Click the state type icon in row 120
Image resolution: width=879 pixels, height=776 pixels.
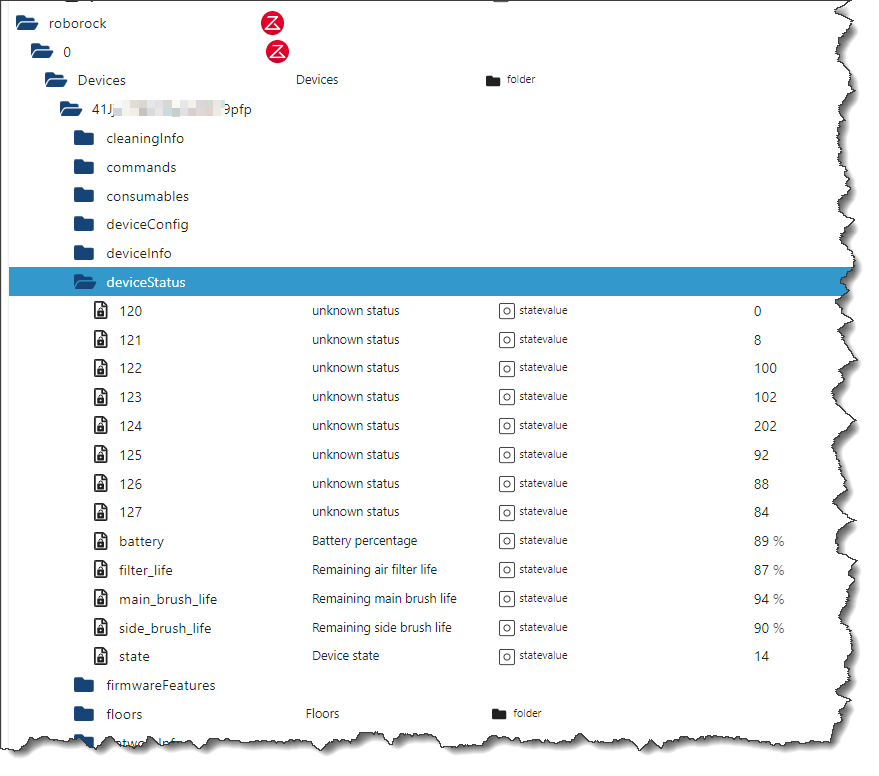point(506,311)
